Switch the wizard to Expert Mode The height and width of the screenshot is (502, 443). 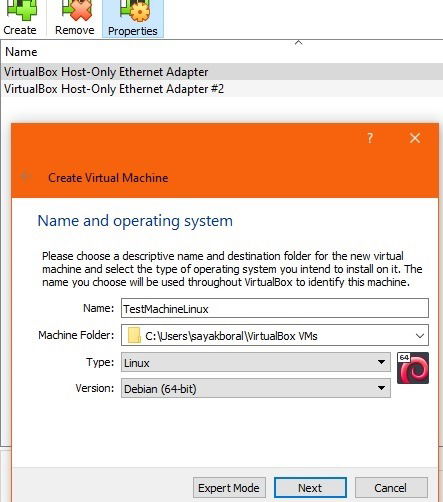tap(229, 488)
